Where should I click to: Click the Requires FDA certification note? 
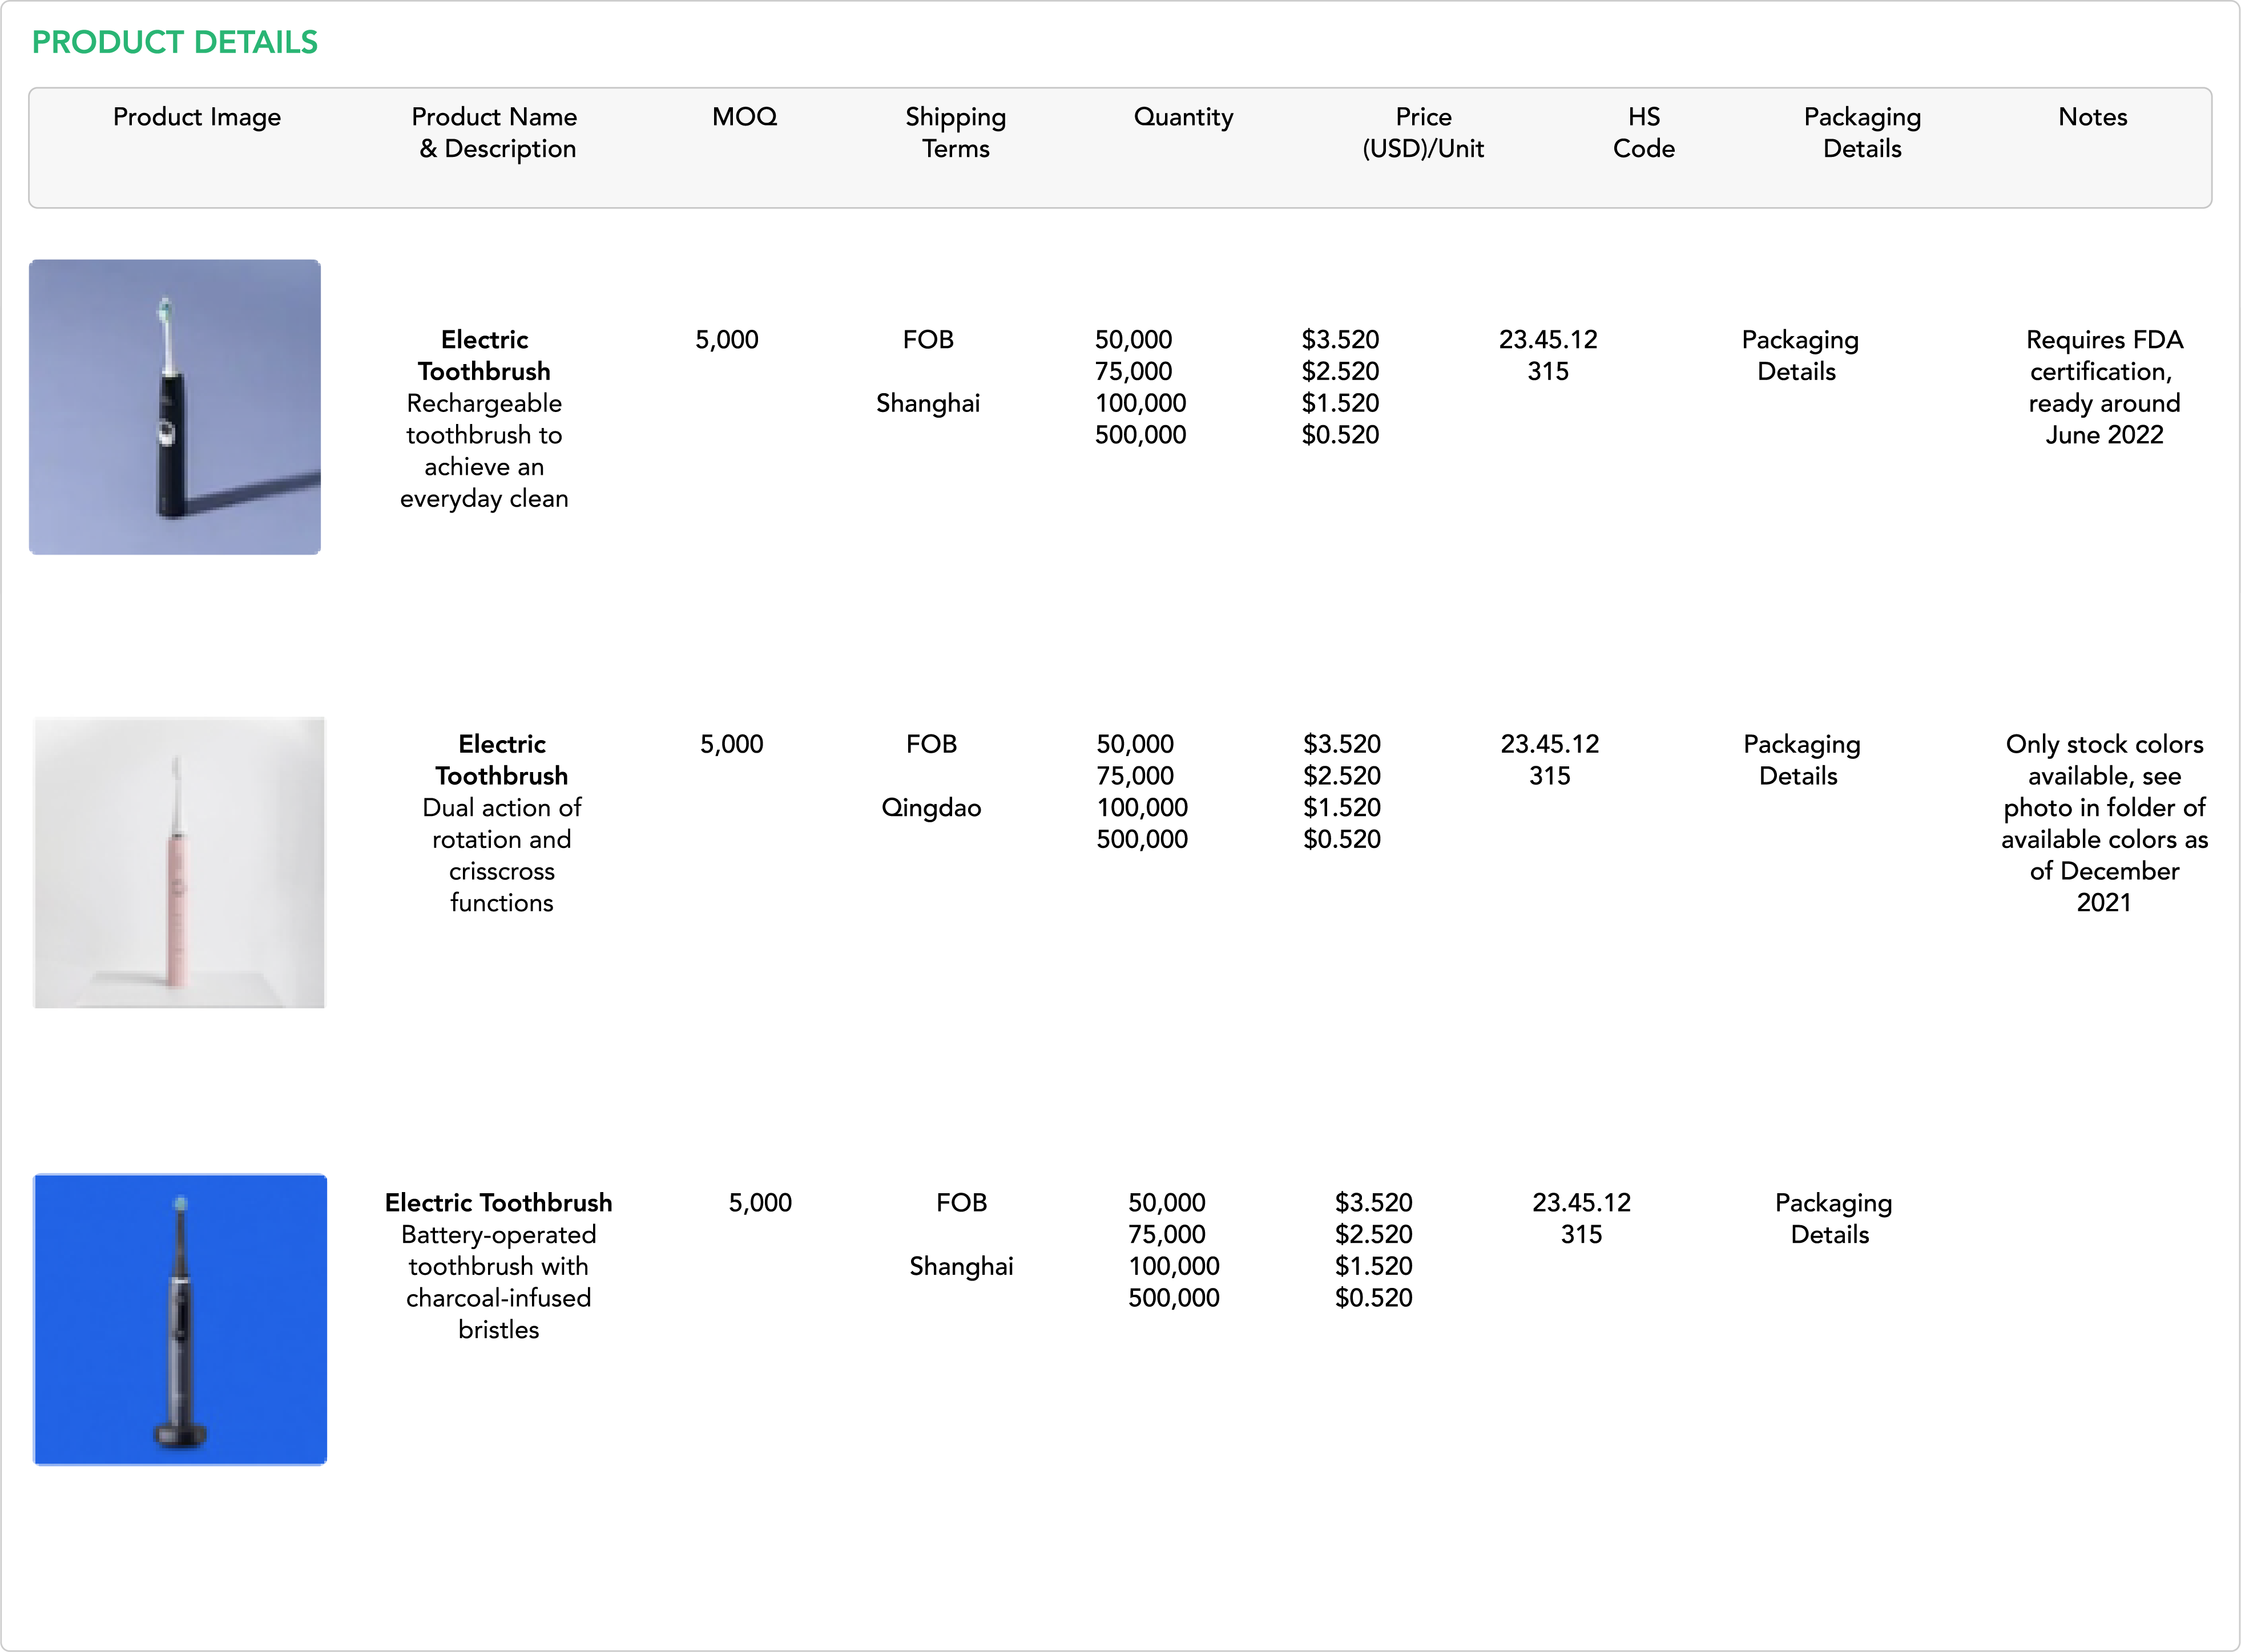pyautogui.click(x=2104, y=388)
